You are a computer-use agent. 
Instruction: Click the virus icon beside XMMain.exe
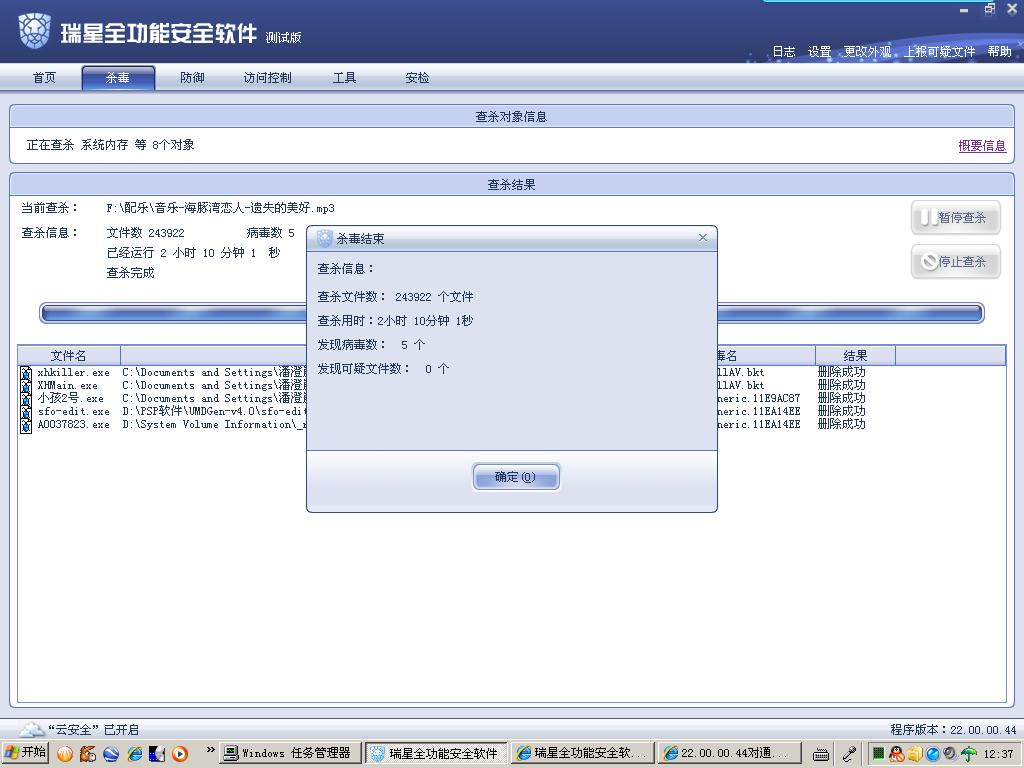pyautogui.click(x=26, y=387)
